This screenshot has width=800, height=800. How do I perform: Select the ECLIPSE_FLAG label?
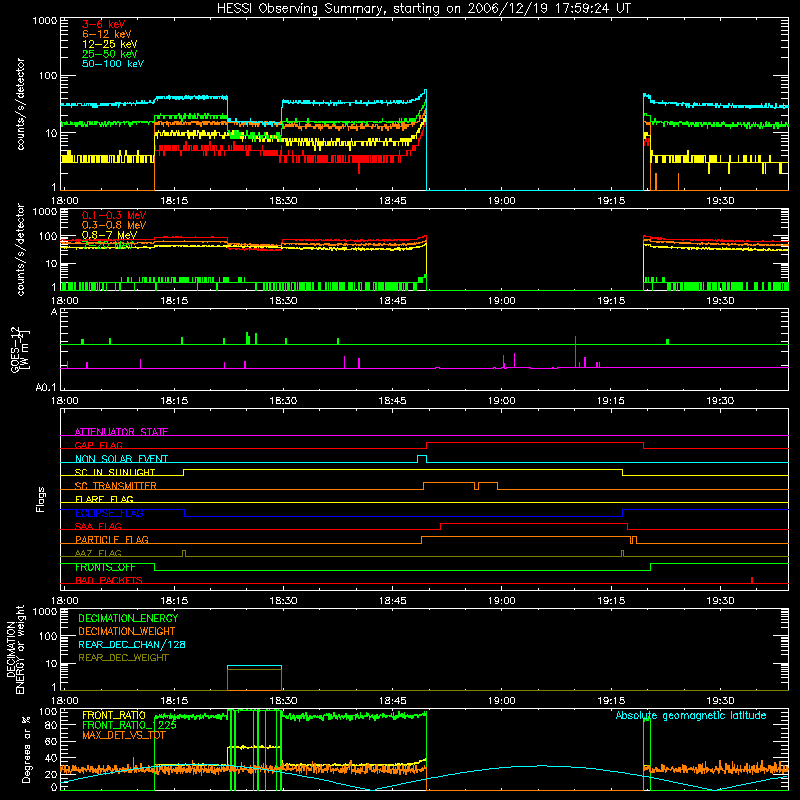point(109,513)
